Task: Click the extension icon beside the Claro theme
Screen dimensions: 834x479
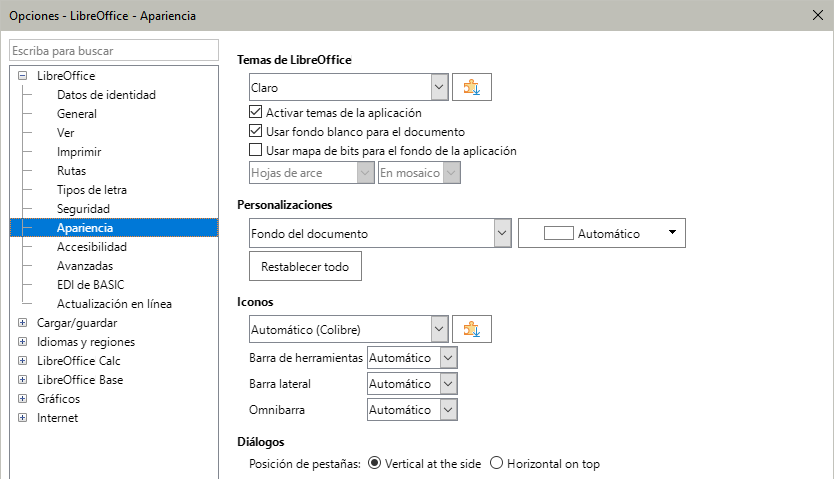Action: (472, 88)
